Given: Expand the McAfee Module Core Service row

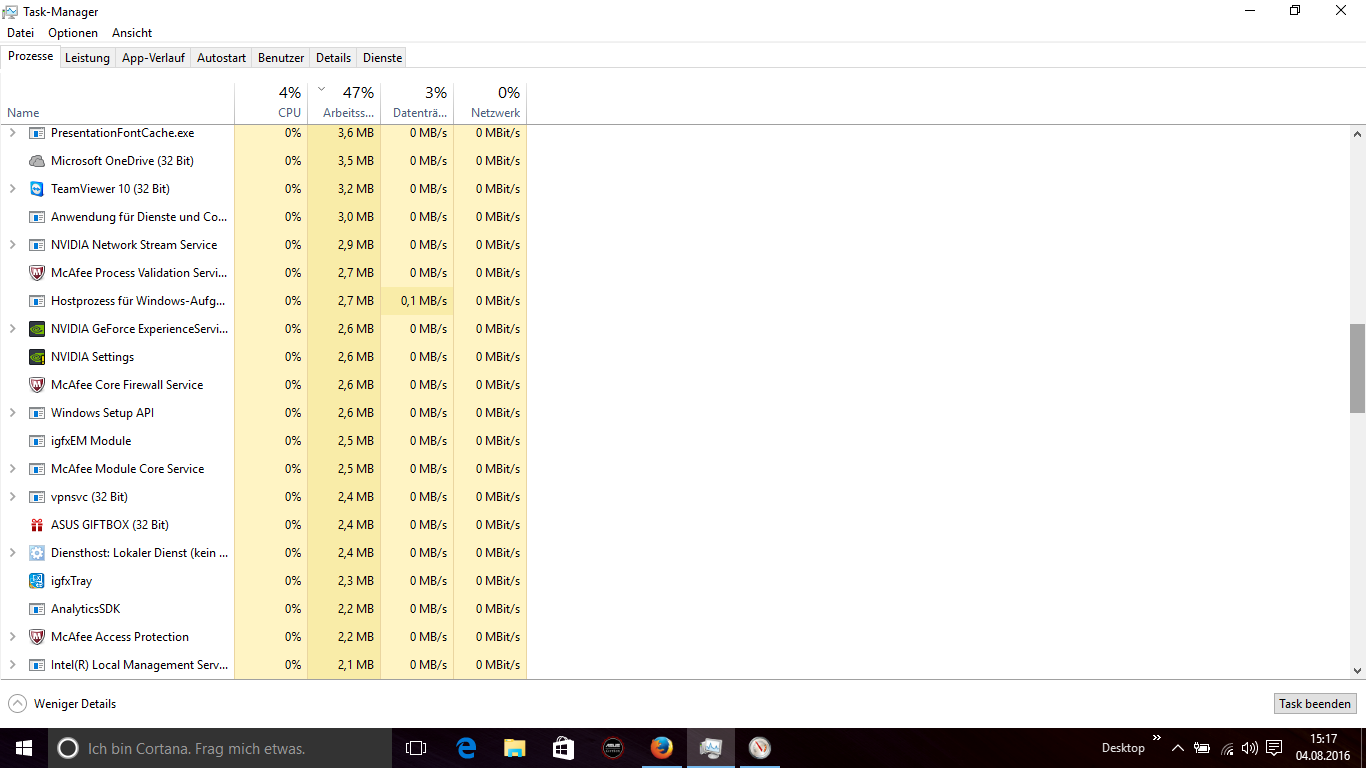Looking at the screenshot, I should click(13, 469).
